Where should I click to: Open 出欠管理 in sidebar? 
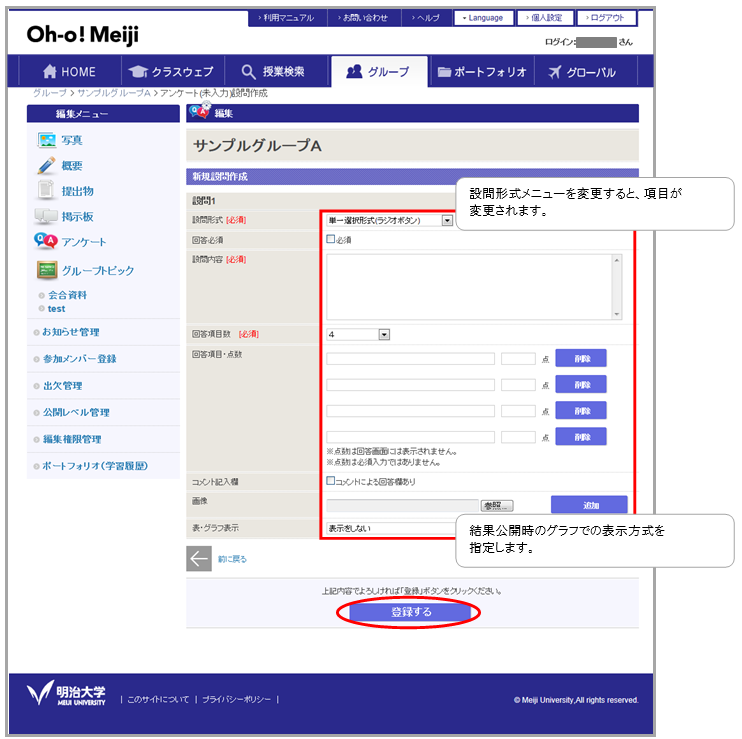62,386
